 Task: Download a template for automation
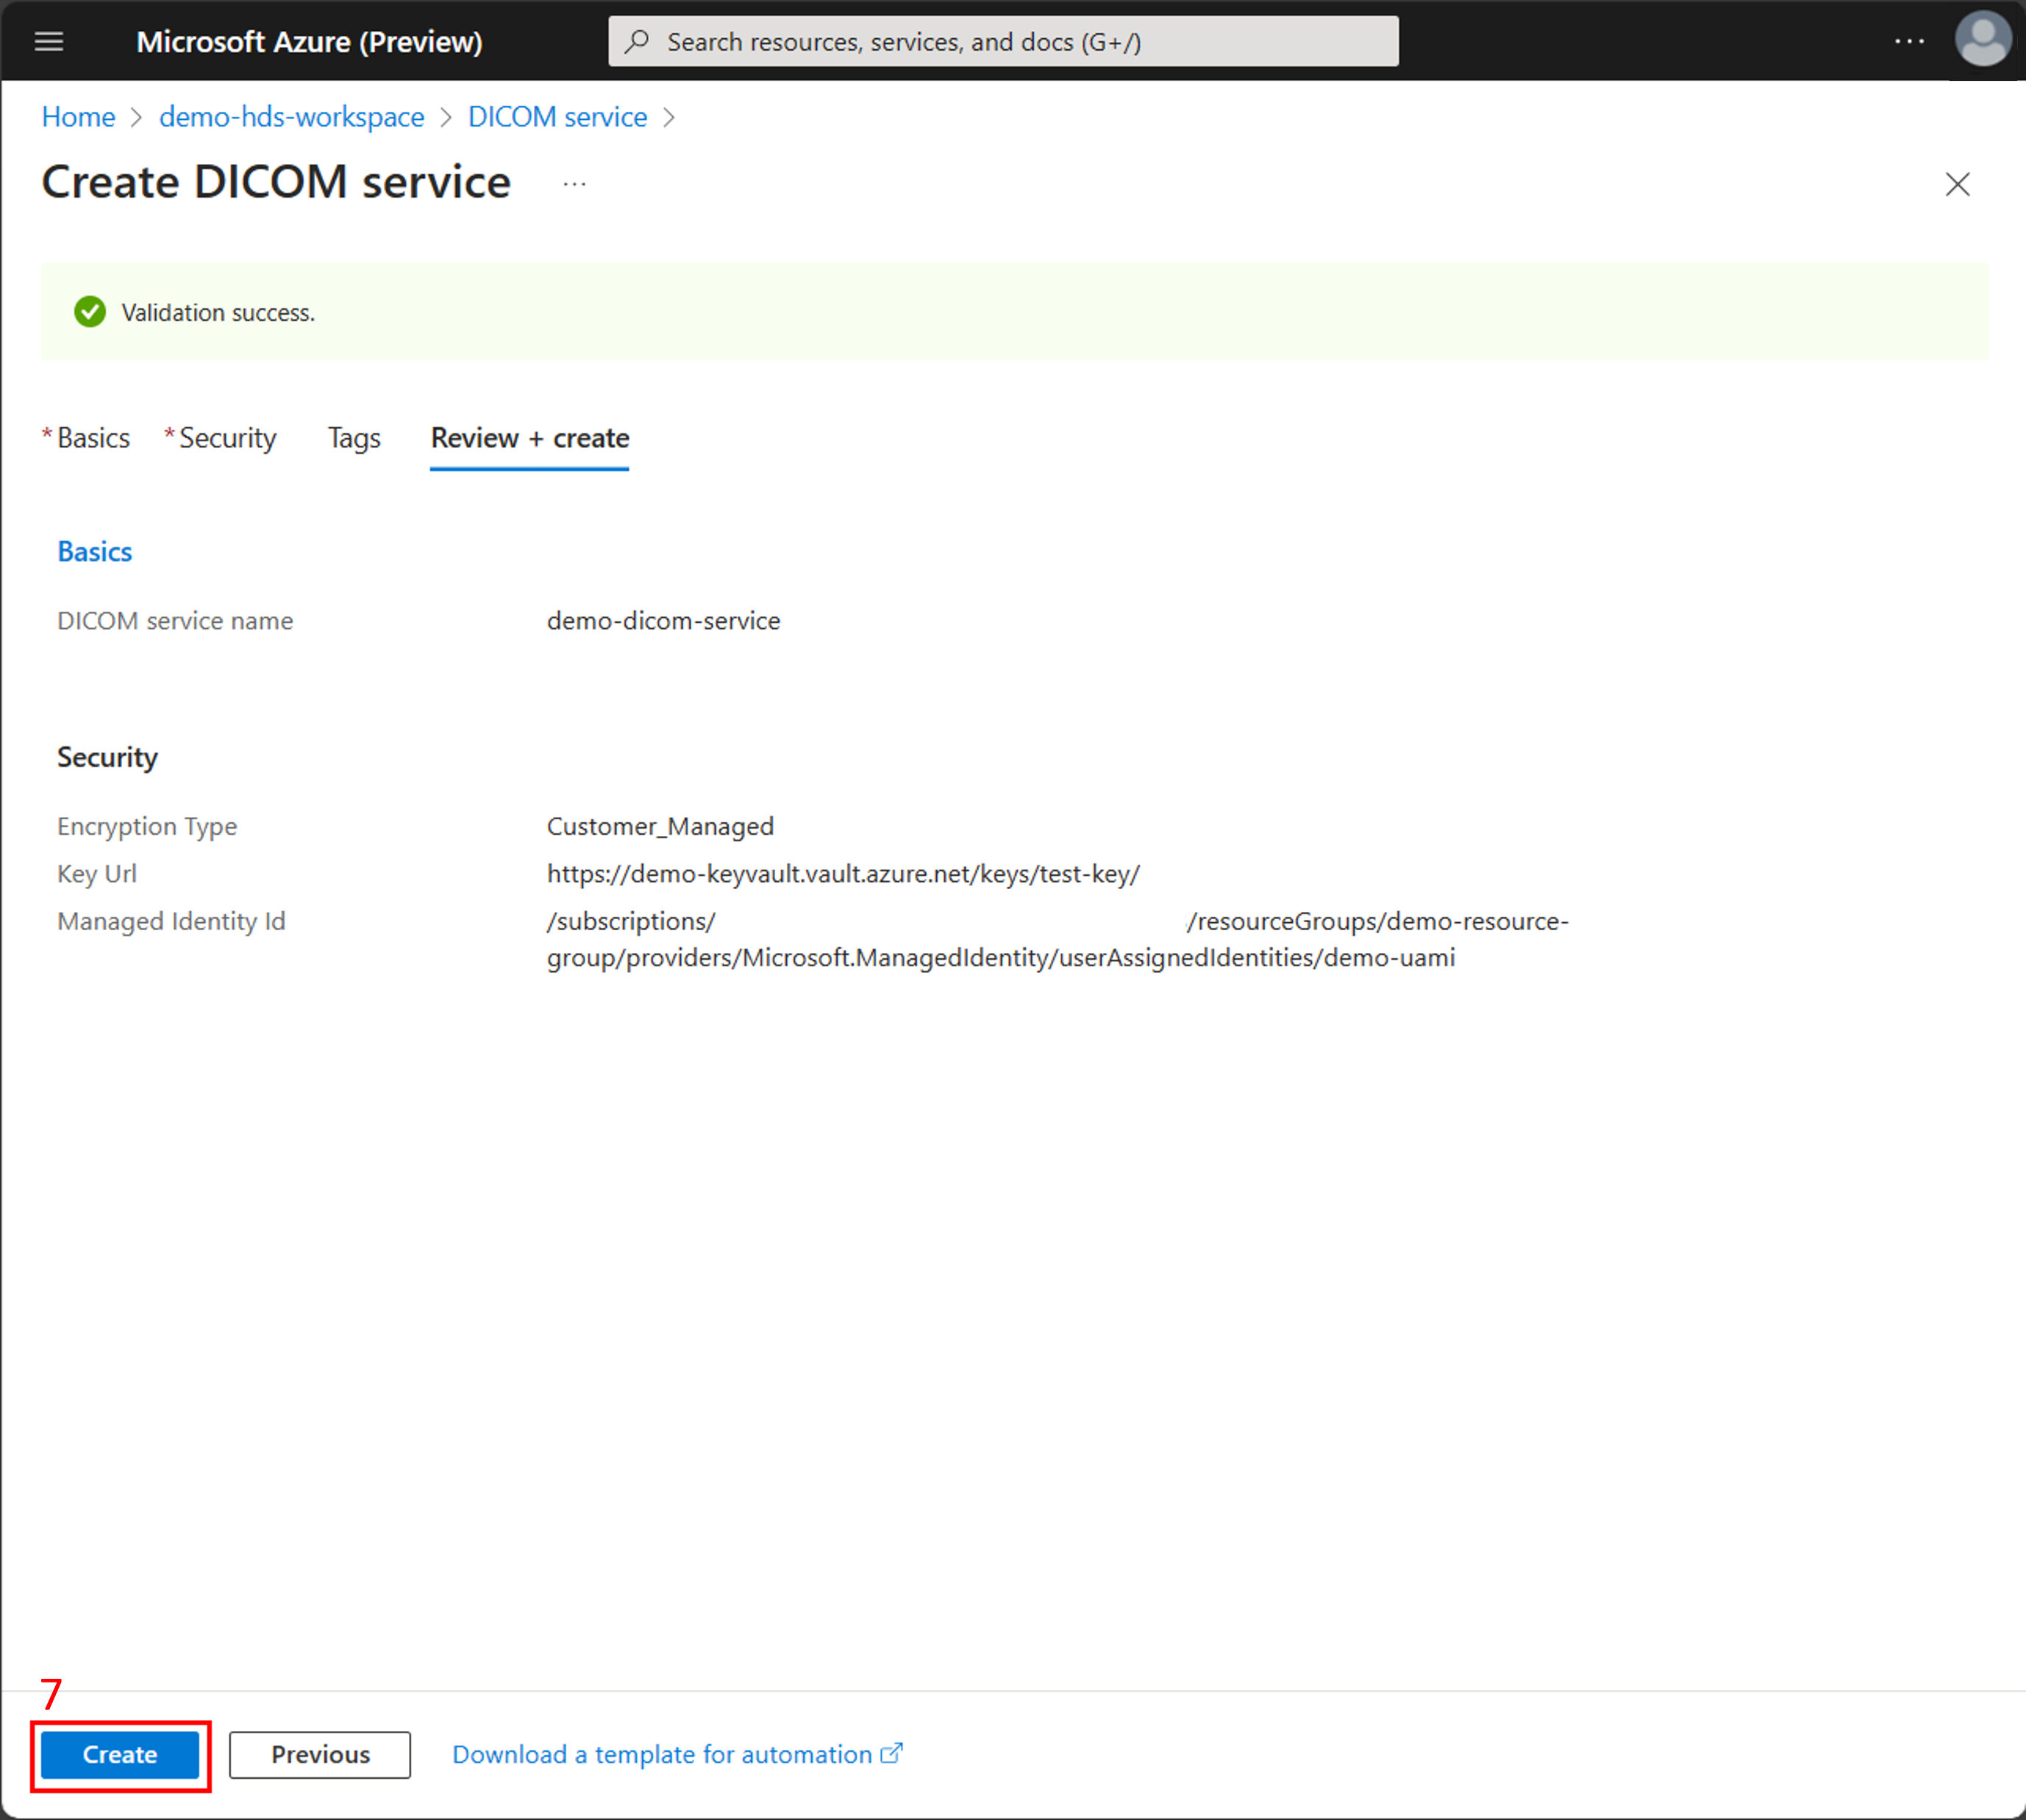click(661, 1754)
